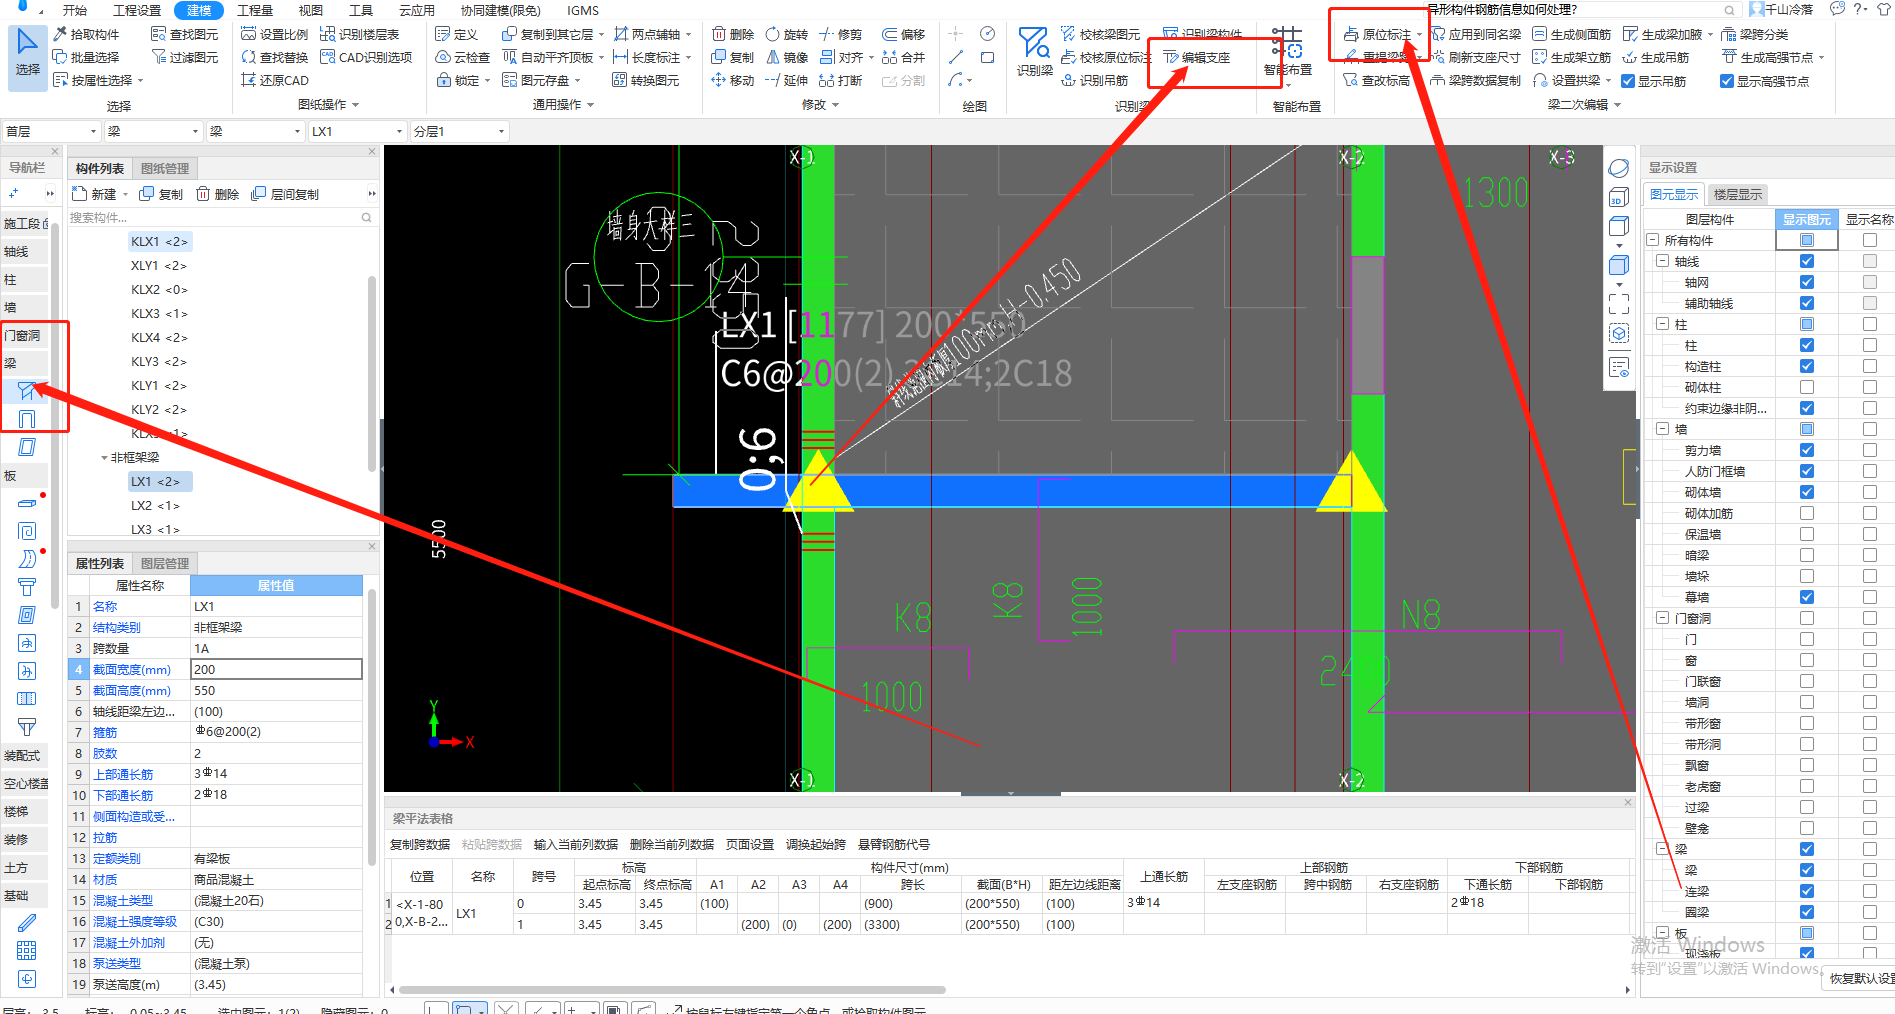Toggle 显示图元 checkbox for 连梁
The height and width of the screenshot is (1014, 1895).
tap(1807, 891)
